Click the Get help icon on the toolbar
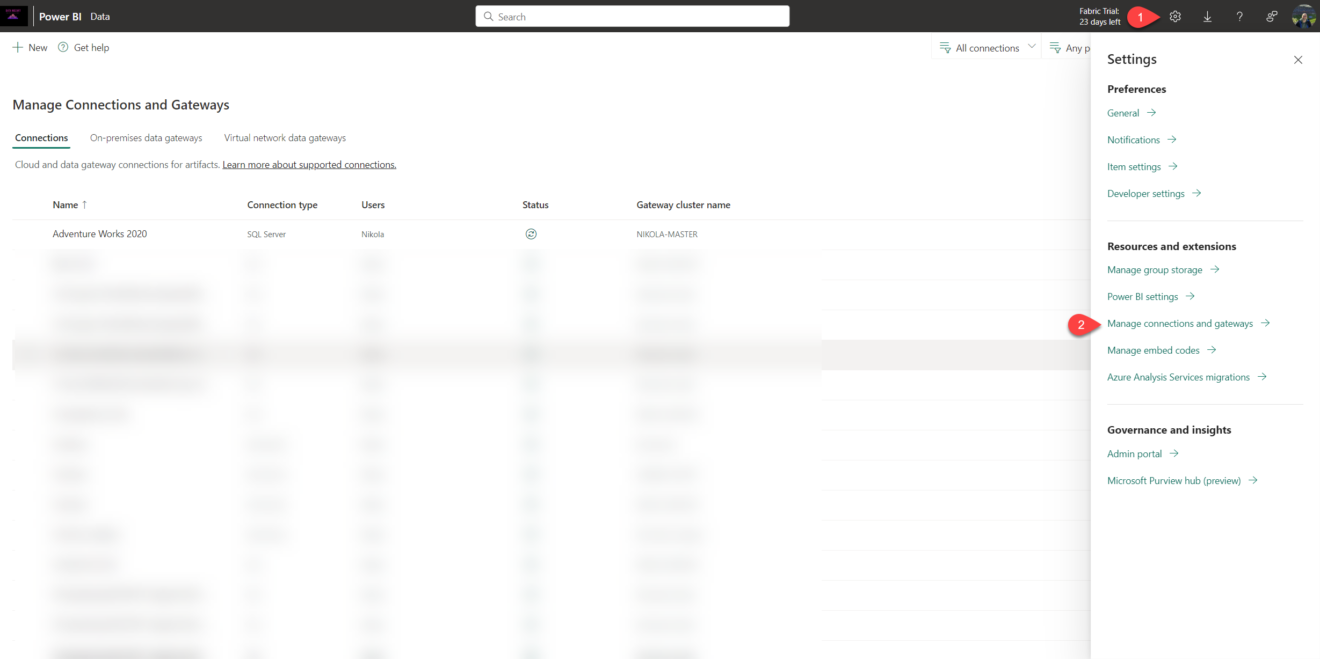The height and width of the screenshot is (659, 1320). tap(61, 46)
